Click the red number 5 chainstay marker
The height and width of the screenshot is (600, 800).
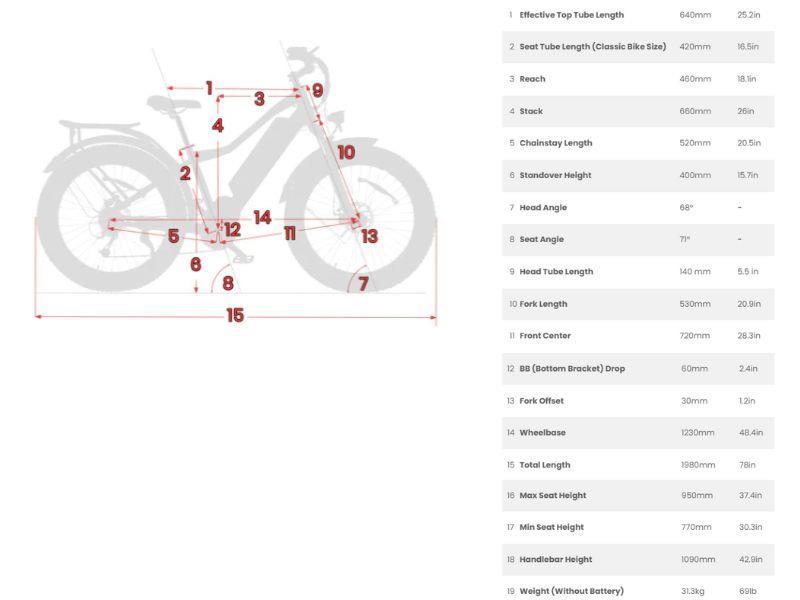pyautogui.click(x=173, y=236)
